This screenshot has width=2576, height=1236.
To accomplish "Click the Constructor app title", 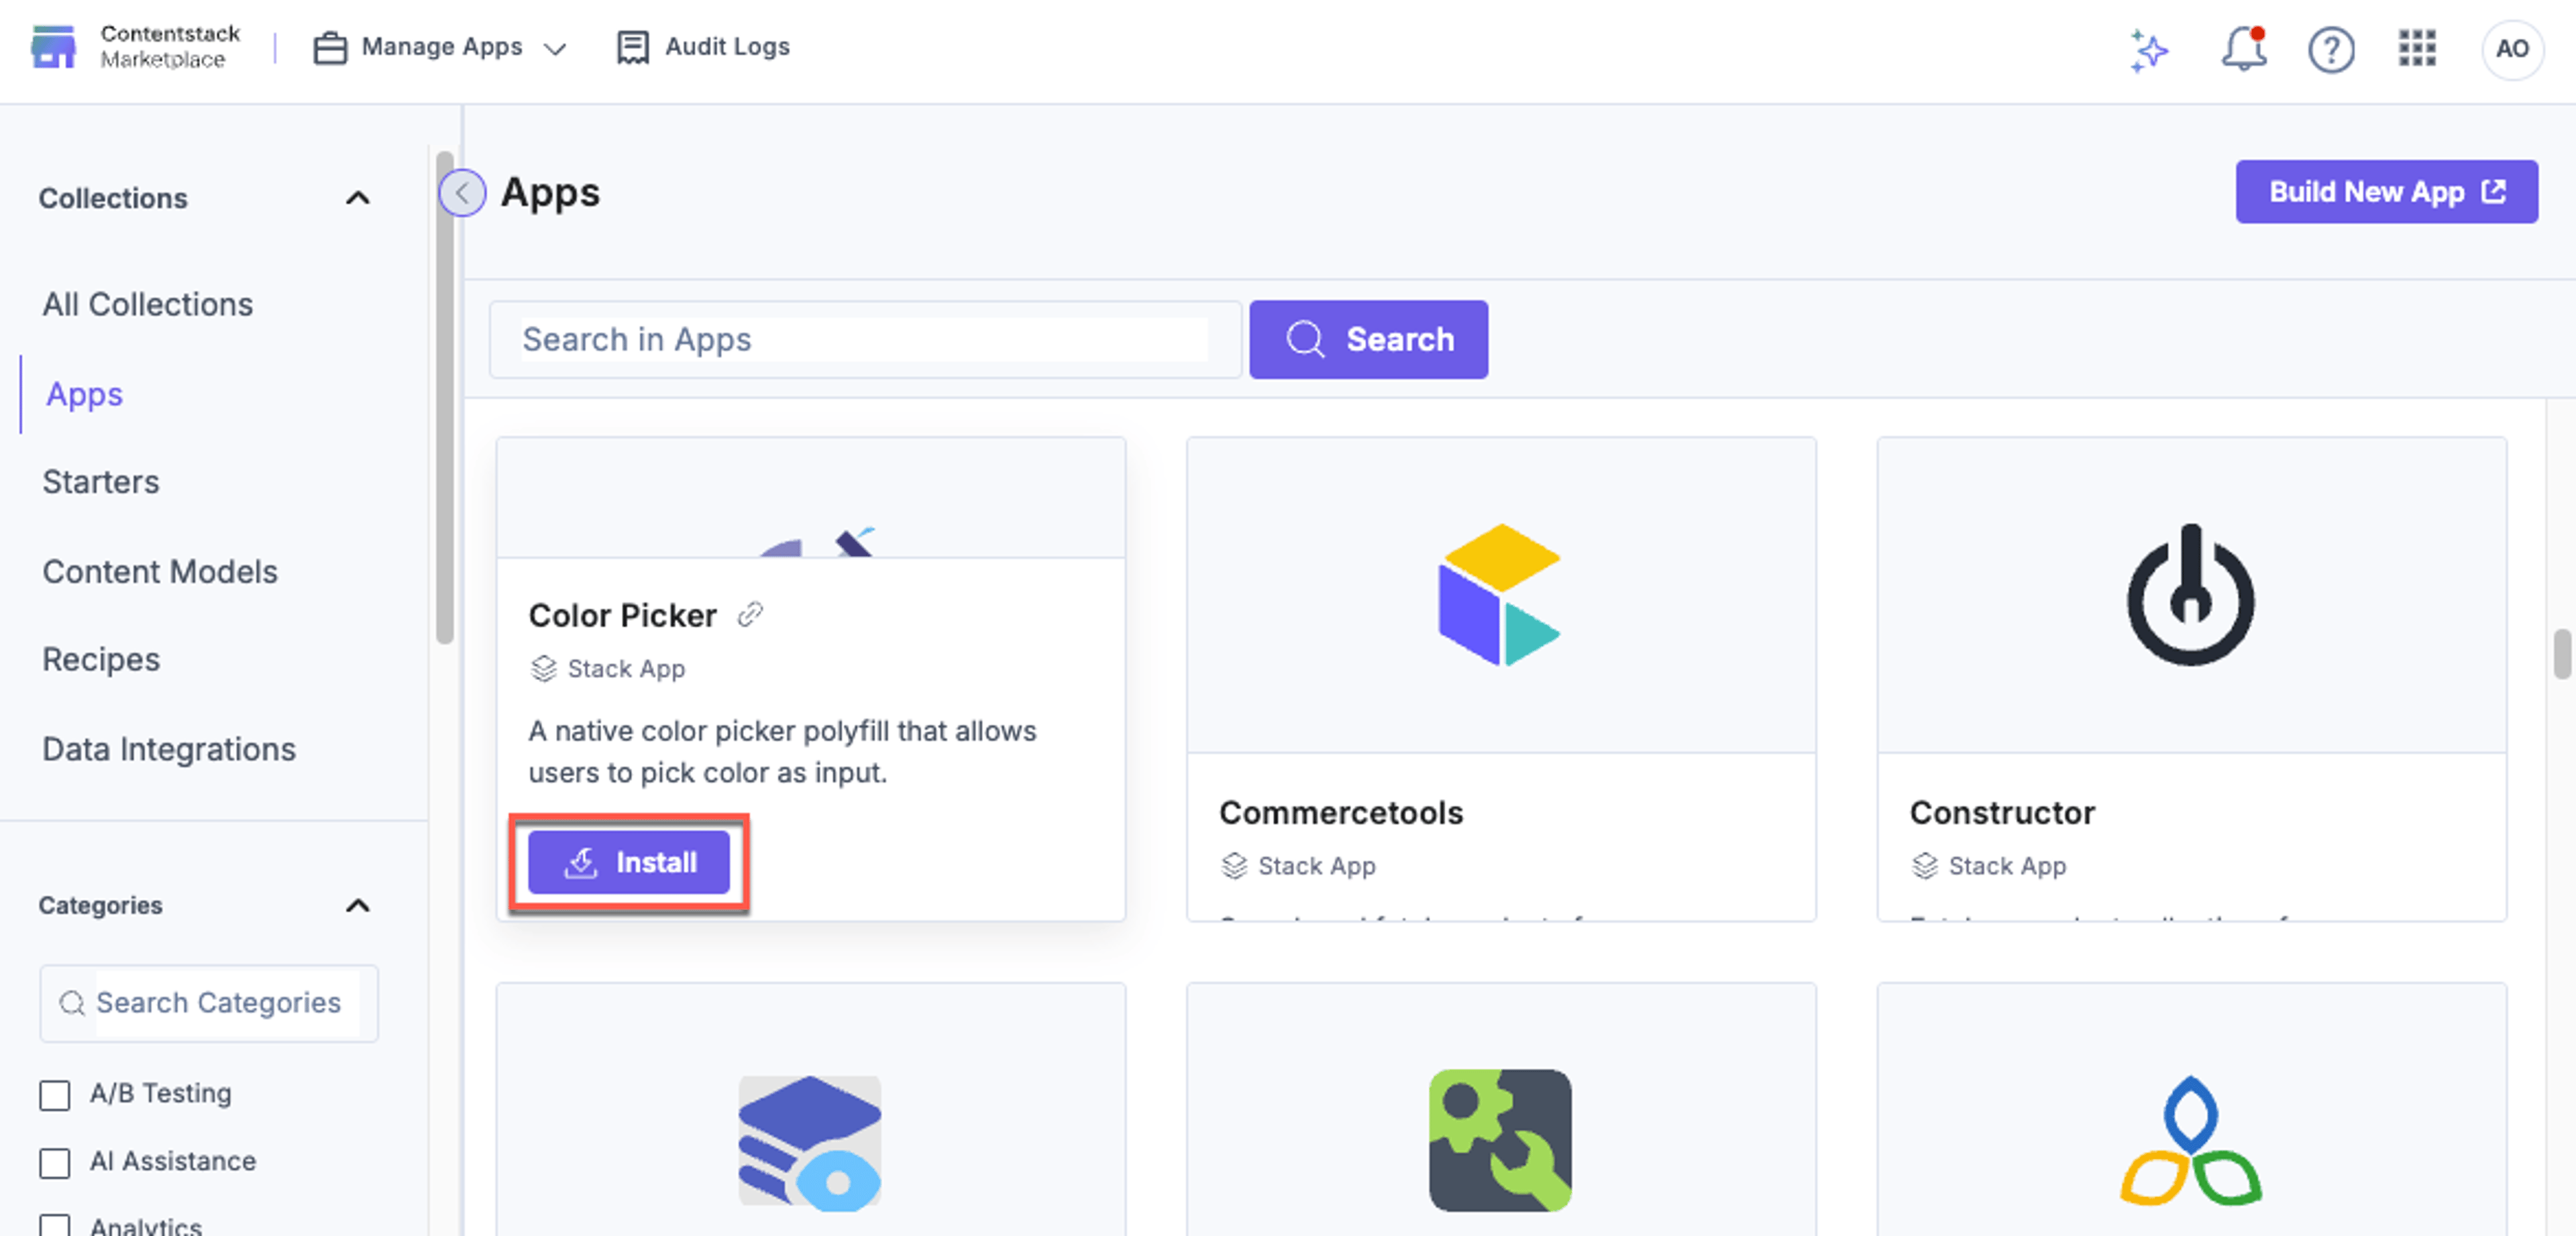I will [2002, 812].
